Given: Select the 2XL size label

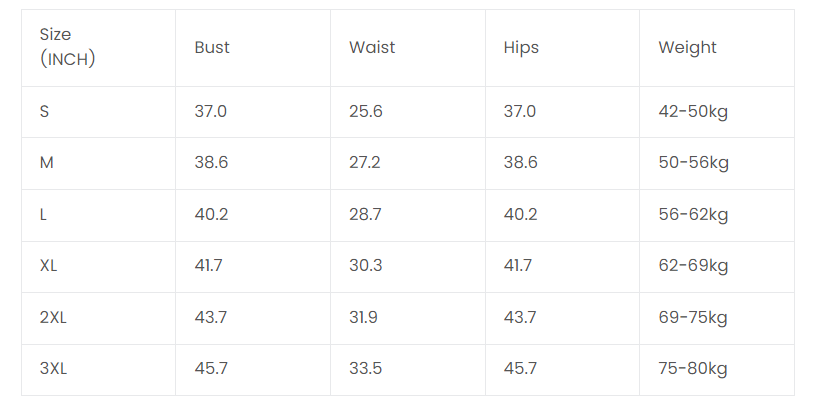Looking at the screenshot, I should pyautogui.click(x=53, y=317).
